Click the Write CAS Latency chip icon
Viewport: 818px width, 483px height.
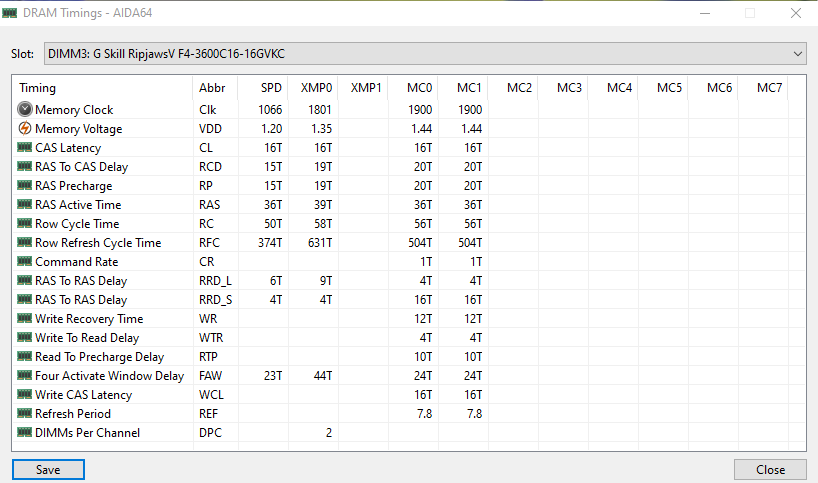click(x=25, y=394)
